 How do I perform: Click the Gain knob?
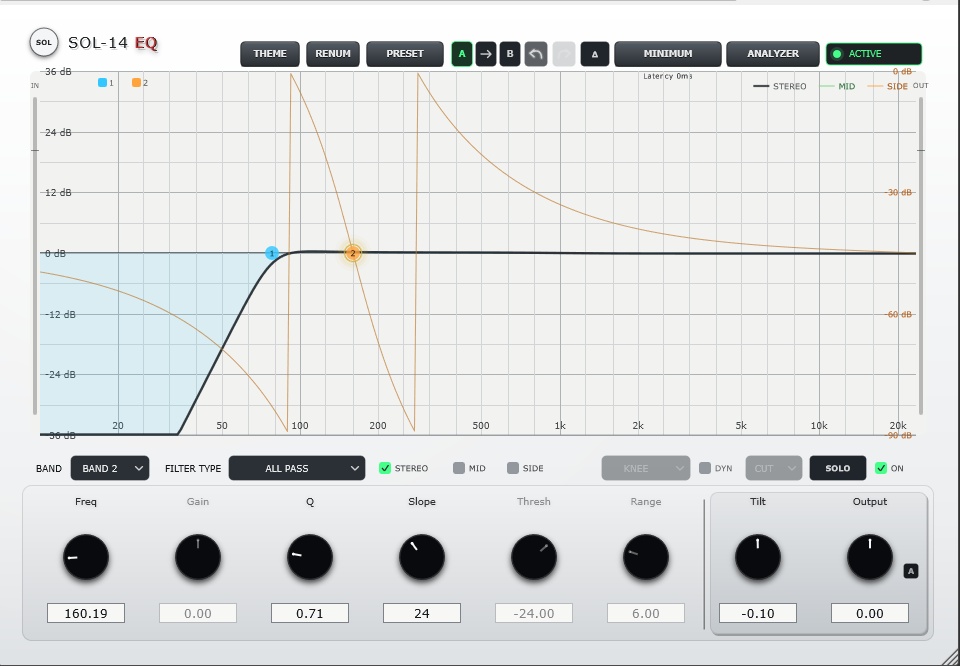pos(198,557)
